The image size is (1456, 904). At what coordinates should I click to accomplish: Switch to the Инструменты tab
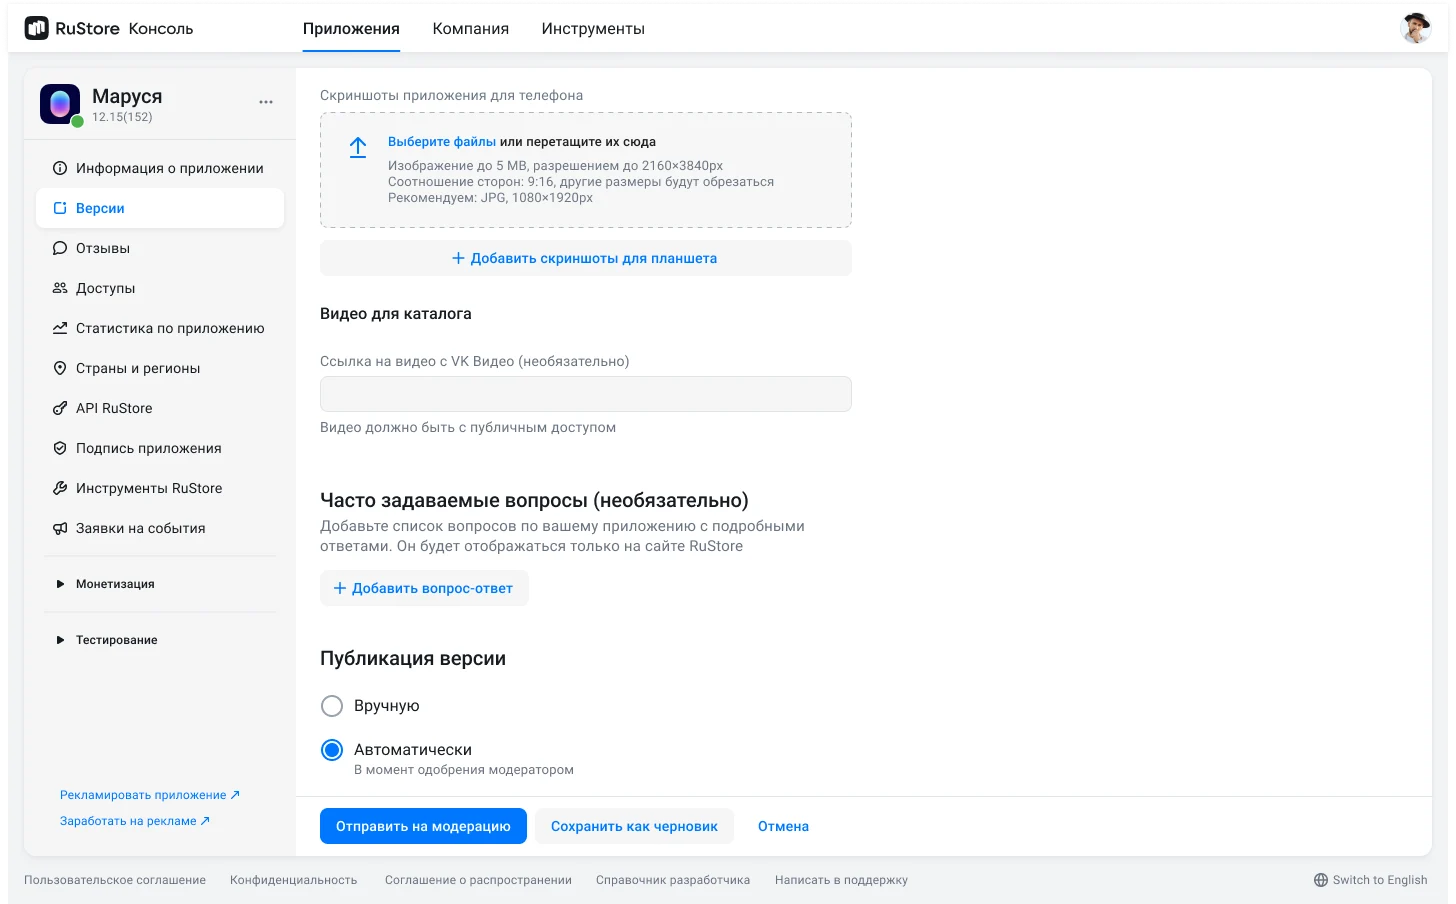tap(593, 29)
